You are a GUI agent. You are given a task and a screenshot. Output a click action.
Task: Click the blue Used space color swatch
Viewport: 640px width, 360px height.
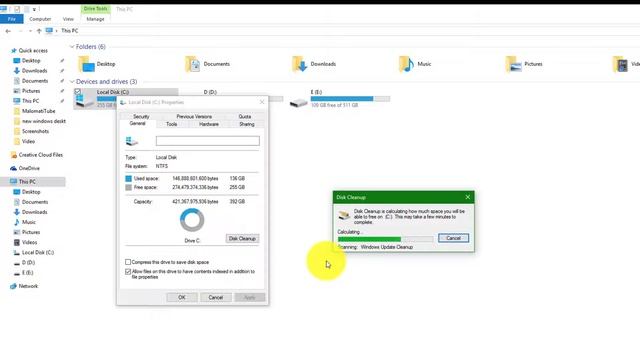pyautogui.click(x=129, y=178)
